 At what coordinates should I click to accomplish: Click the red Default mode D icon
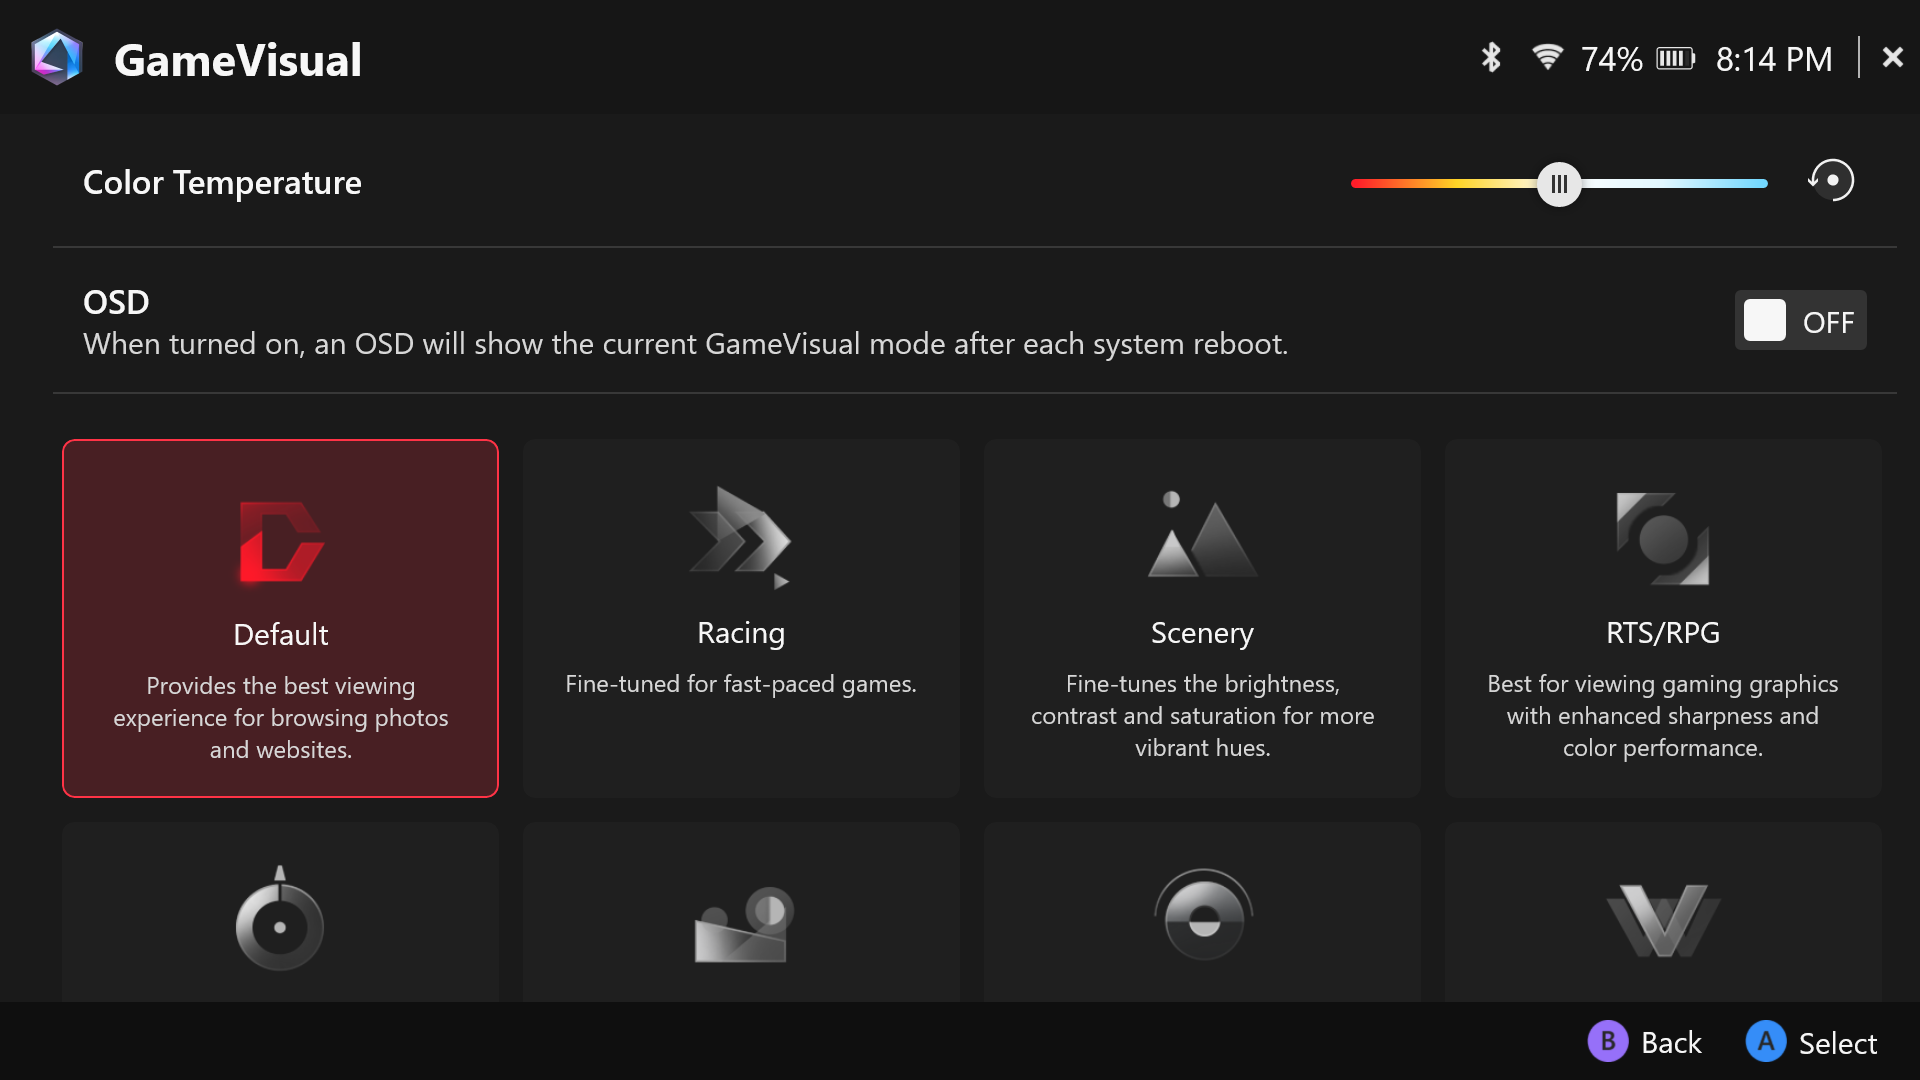click(x=281, y=541)
